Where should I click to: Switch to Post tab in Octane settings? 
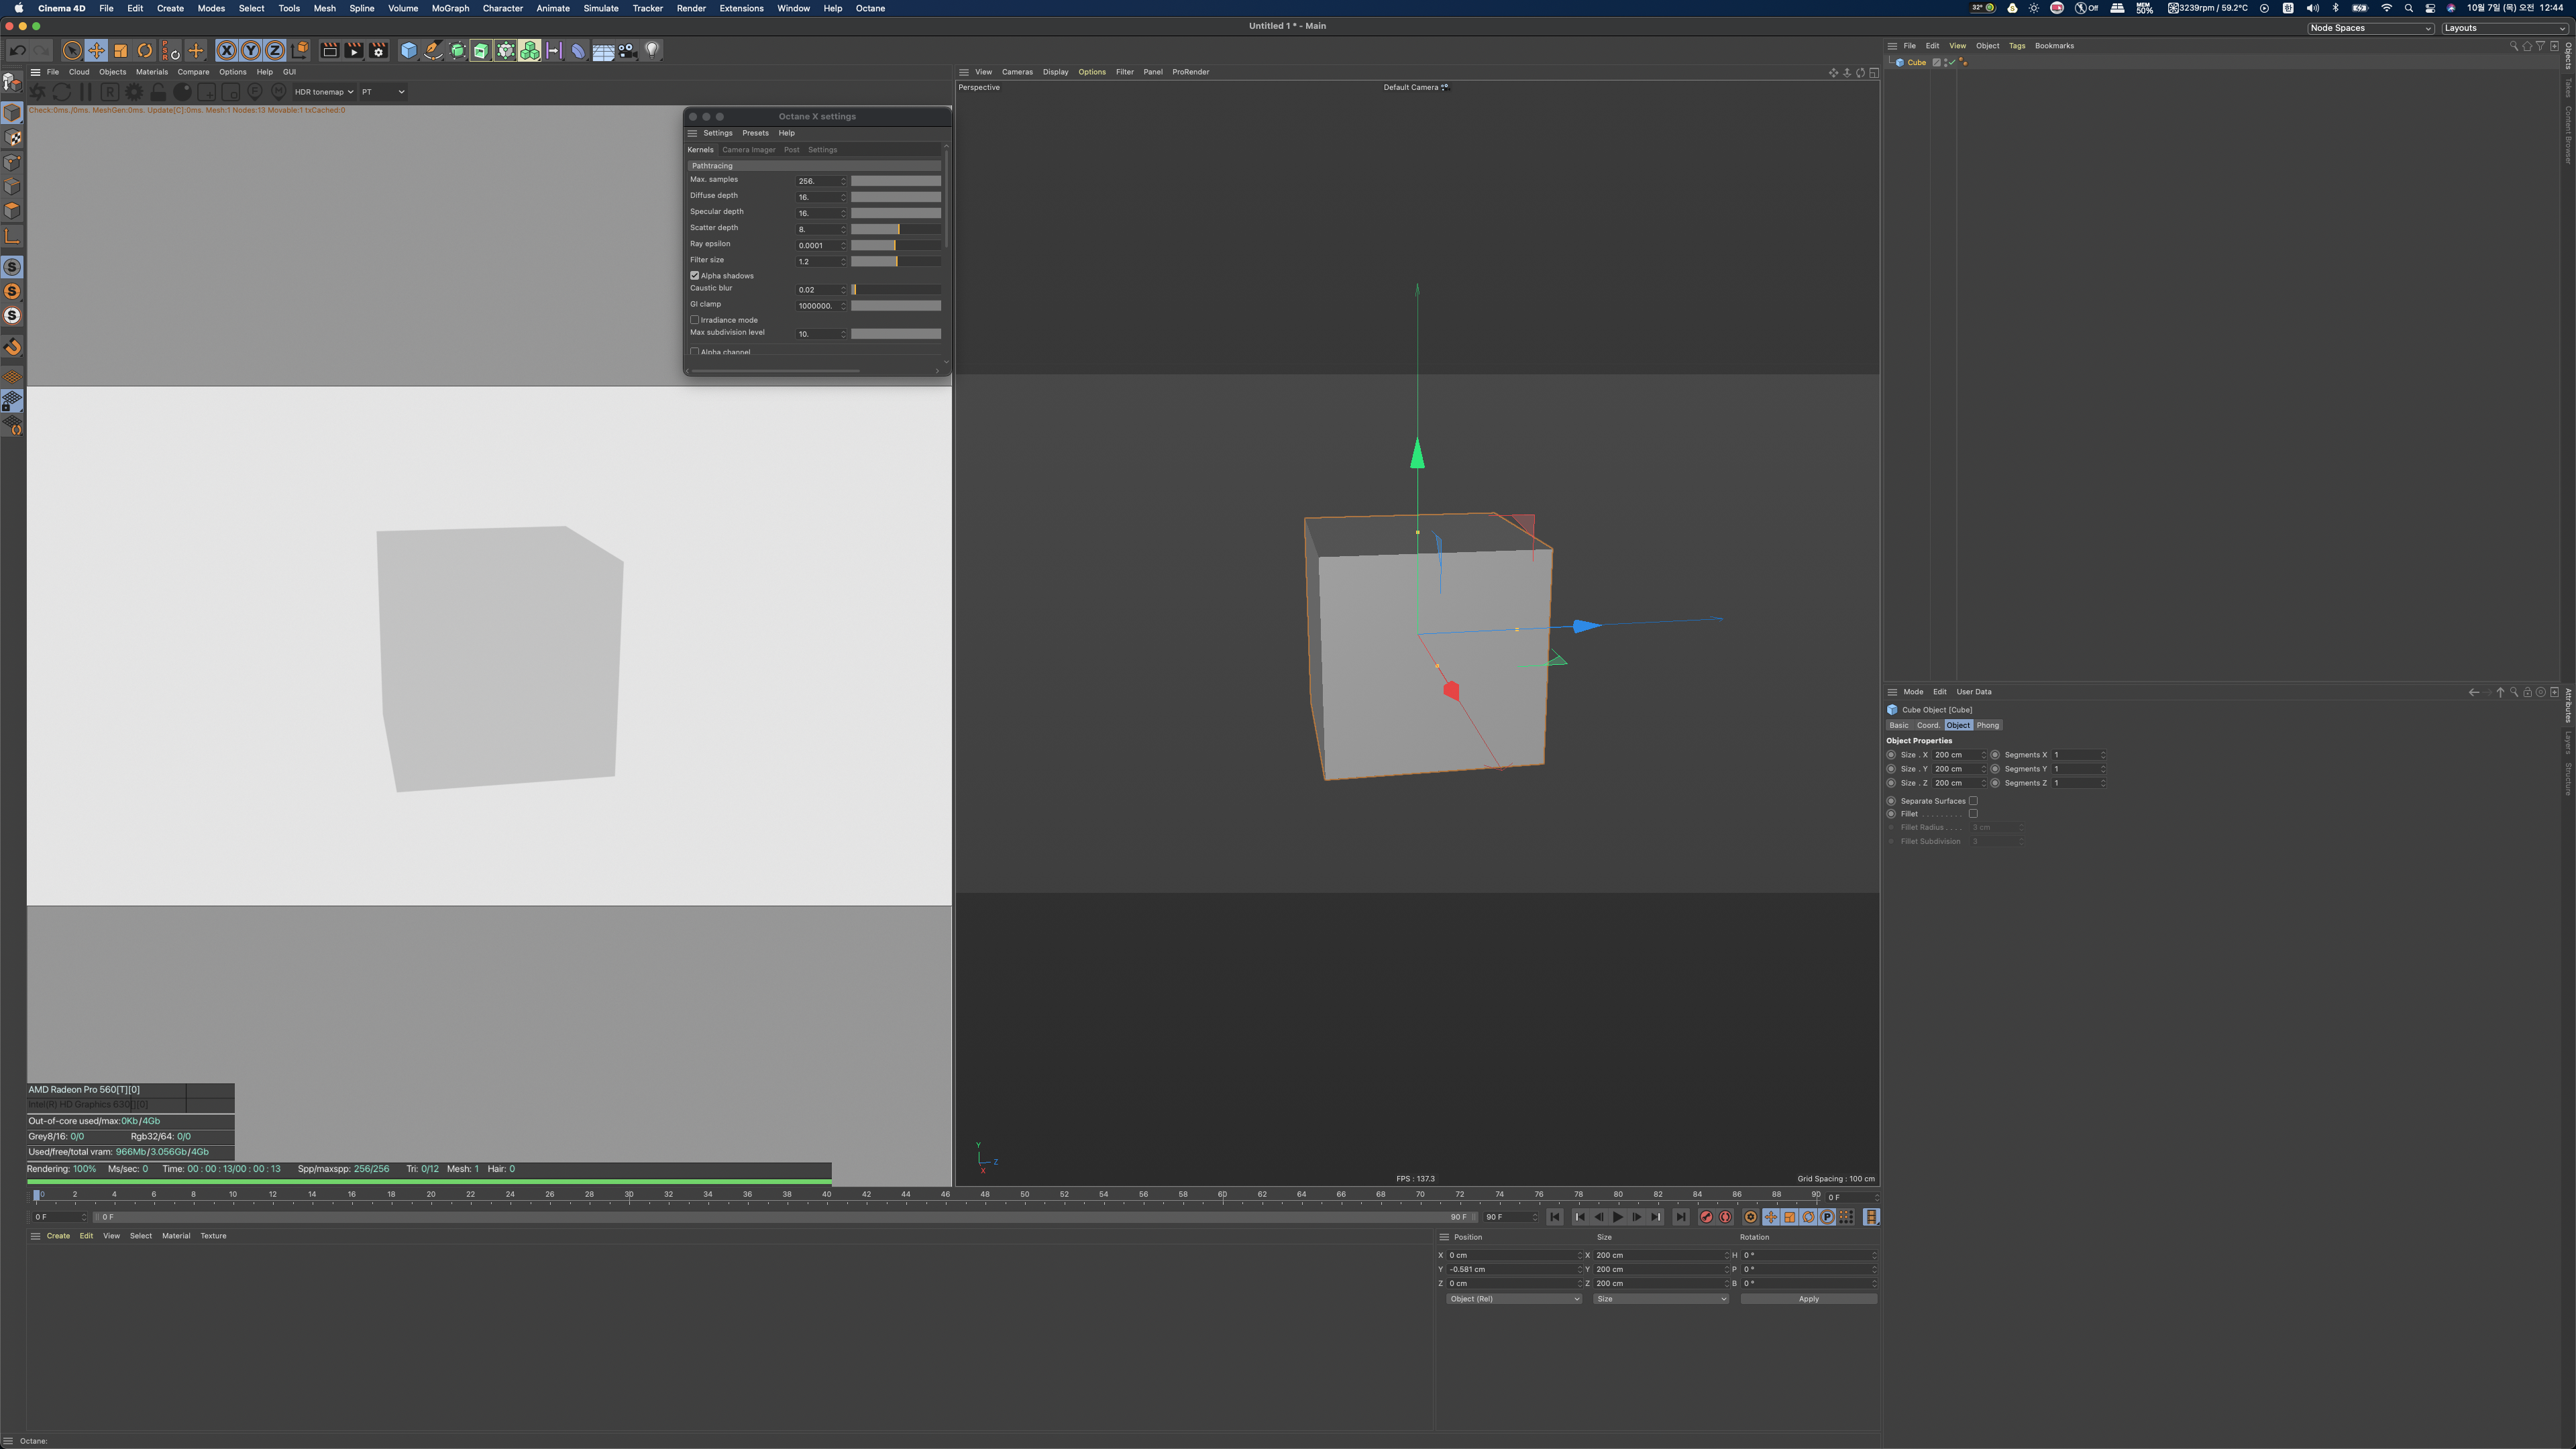[791, 150]
